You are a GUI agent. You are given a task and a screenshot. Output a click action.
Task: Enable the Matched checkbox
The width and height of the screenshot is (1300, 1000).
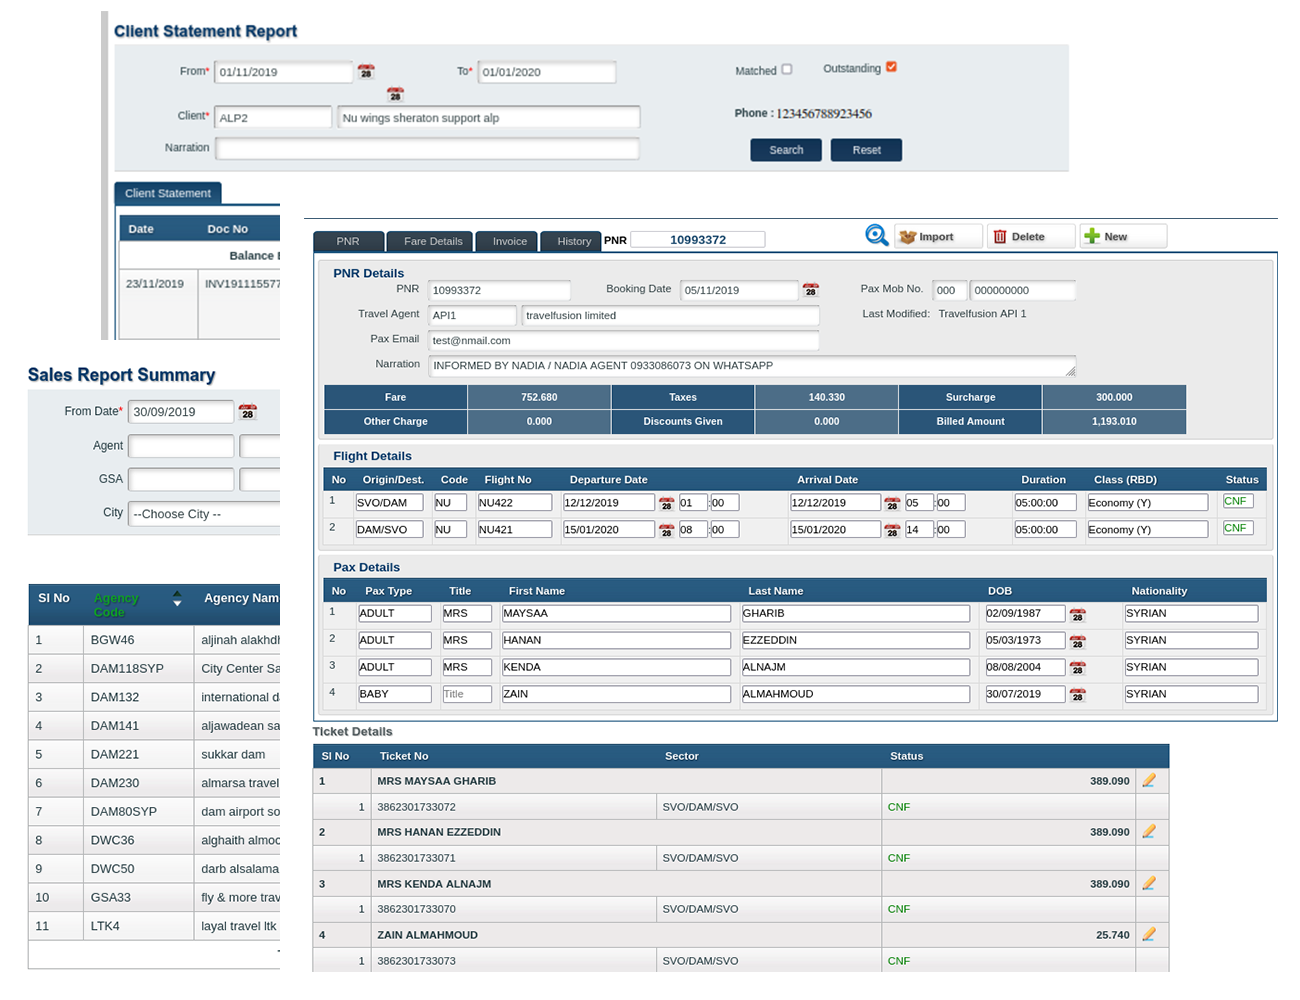coord(785,69)
